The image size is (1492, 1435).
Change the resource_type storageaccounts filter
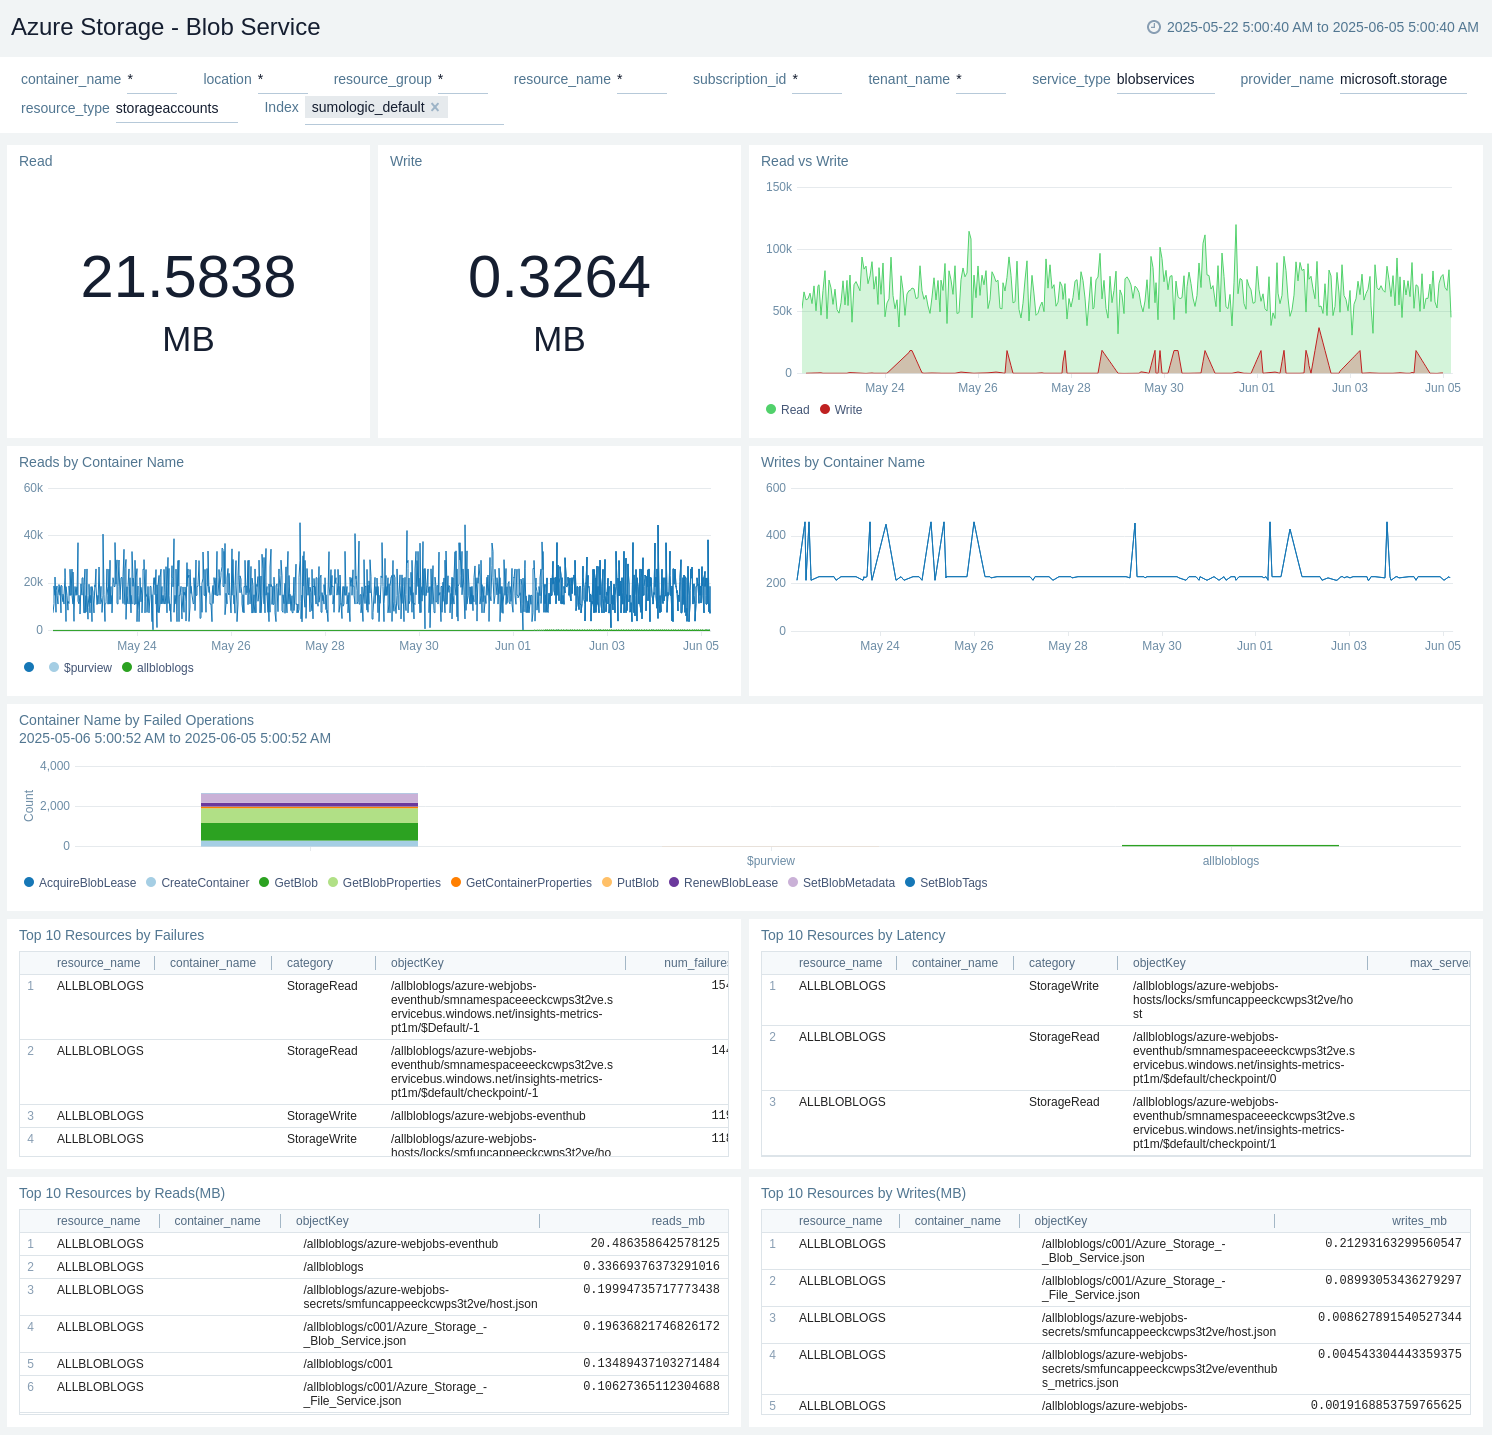click(177, 108)
